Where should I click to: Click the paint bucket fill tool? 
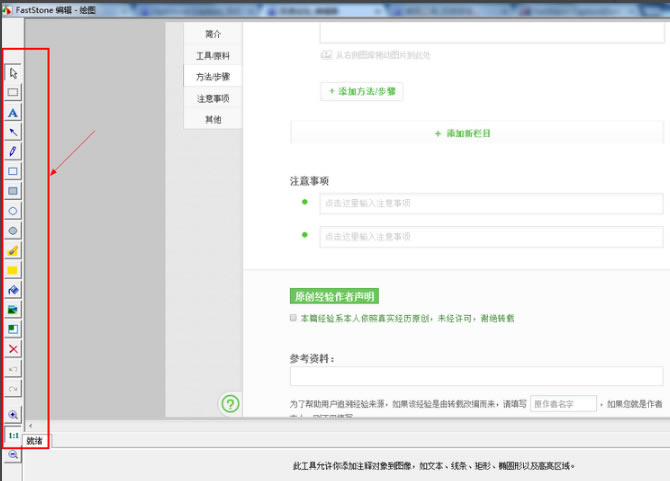[13, 290]
